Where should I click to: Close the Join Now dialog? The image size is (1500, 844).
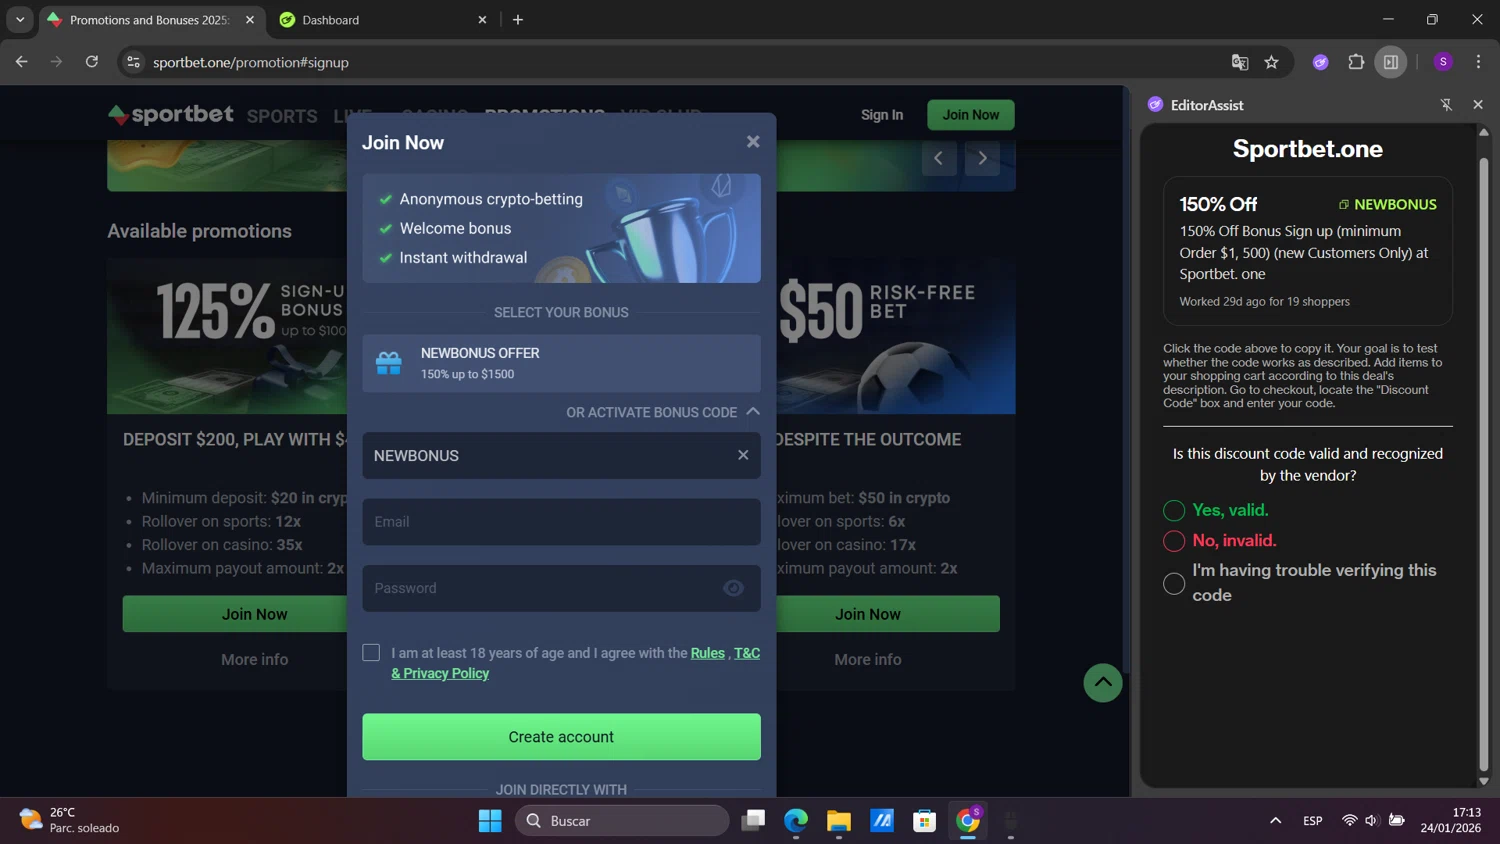pyautogui.click(x=753, y=142)
